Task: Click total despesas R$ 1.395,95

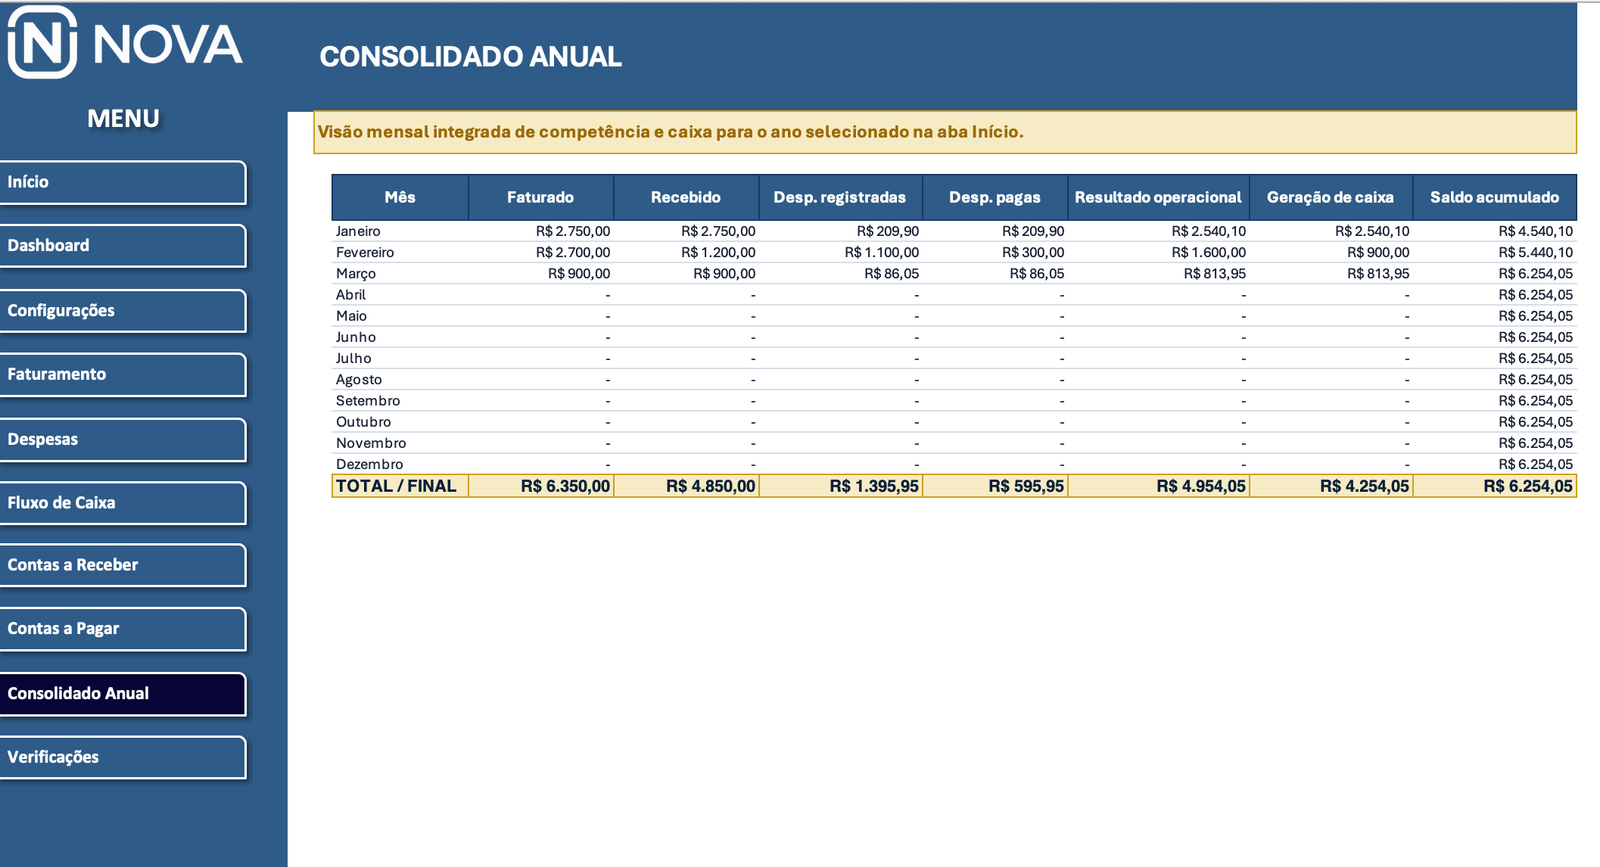Action: click(x=841, y=486)
